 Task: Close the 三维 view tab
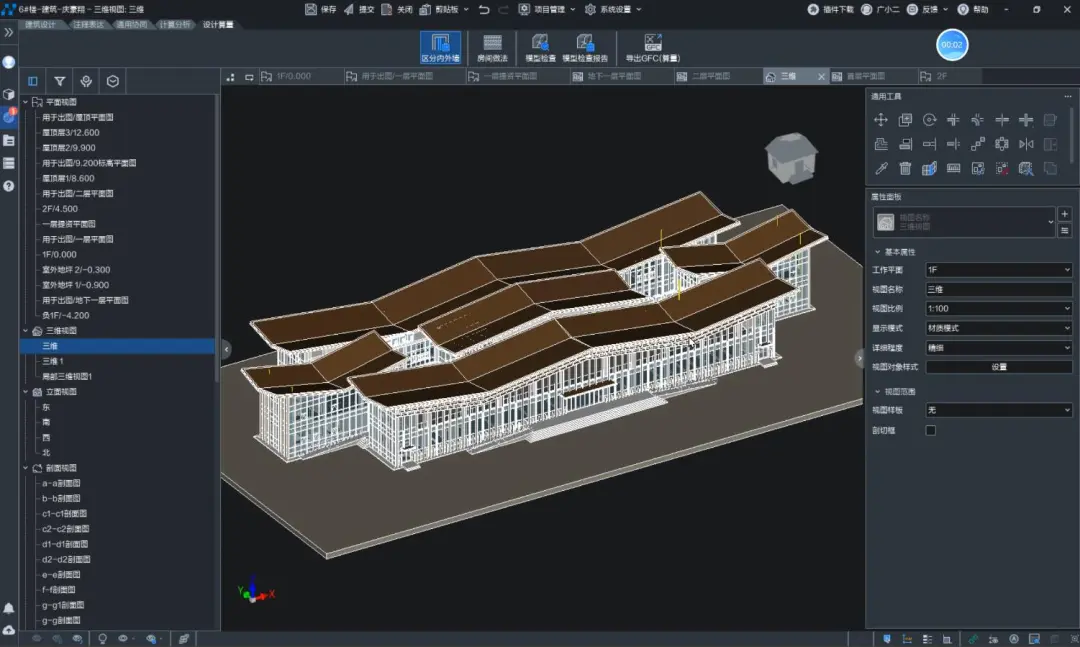(821, 76)
